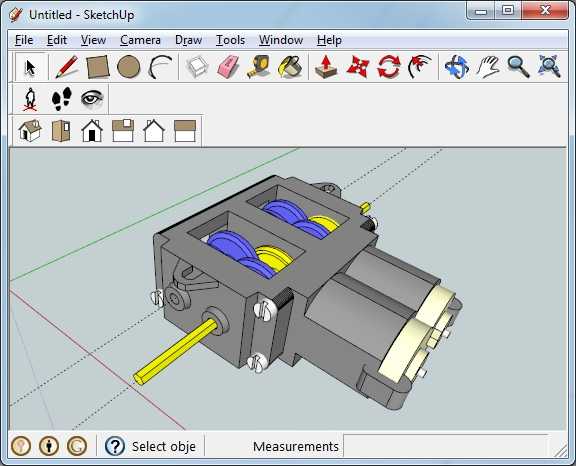Open the Camera menu
Viewport: 576px width, 466px height.
point(140,40)
